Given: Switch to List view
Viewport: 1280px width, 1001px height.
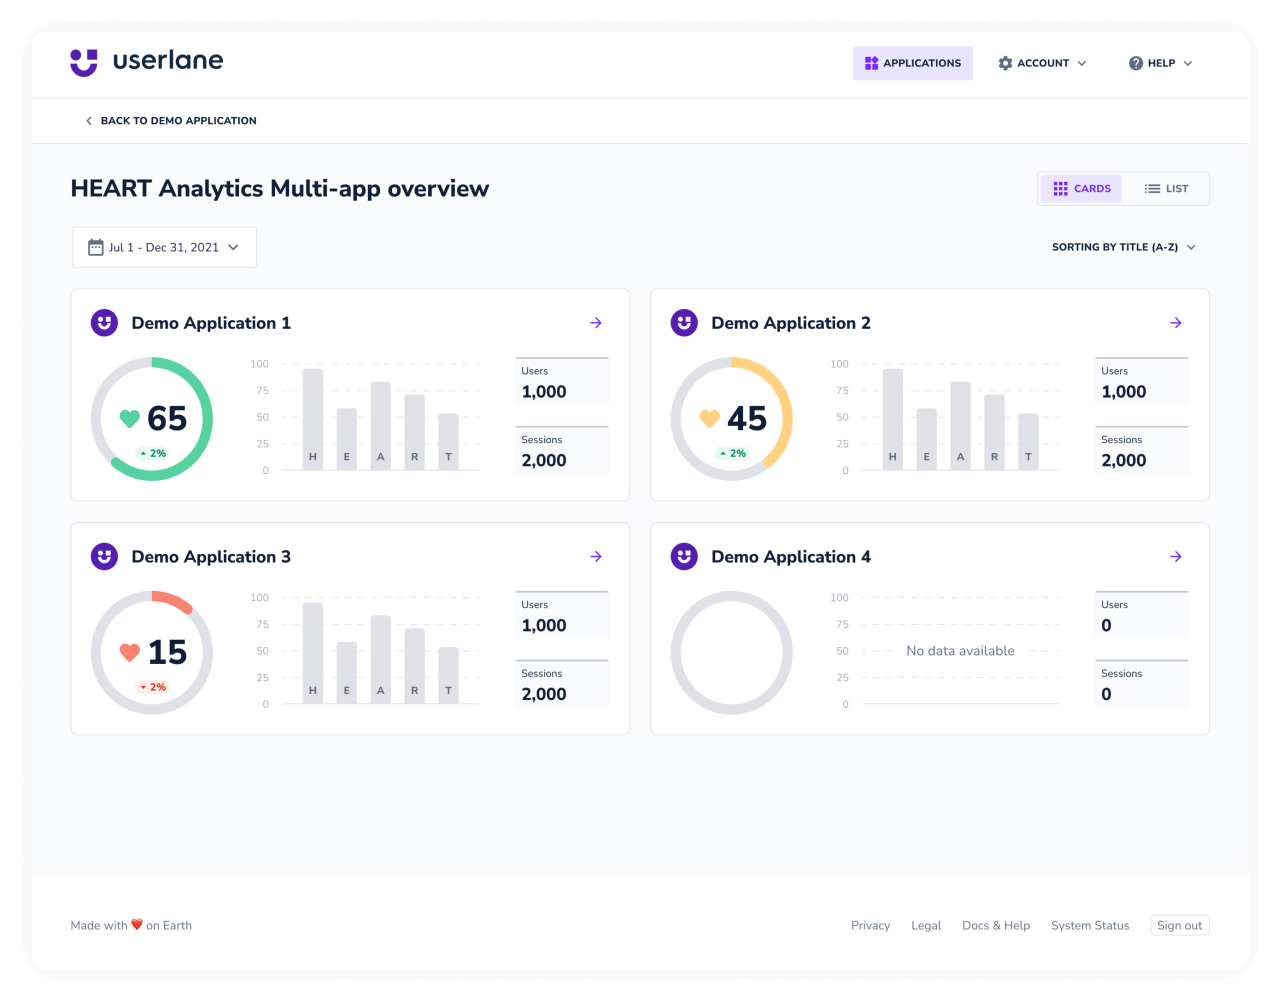Looking at the screenshot, I should click(1166, 189).
